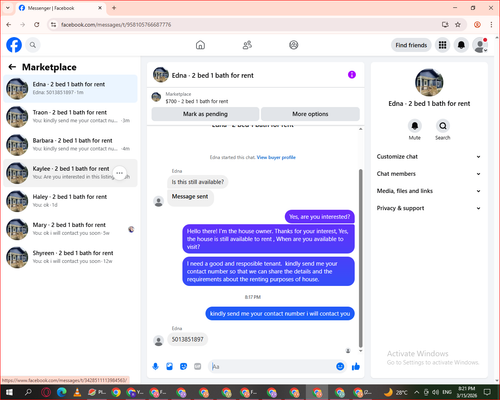Click Mark as pending button
500x400 pixels.
pyautogui.click(x=205, y=114)
